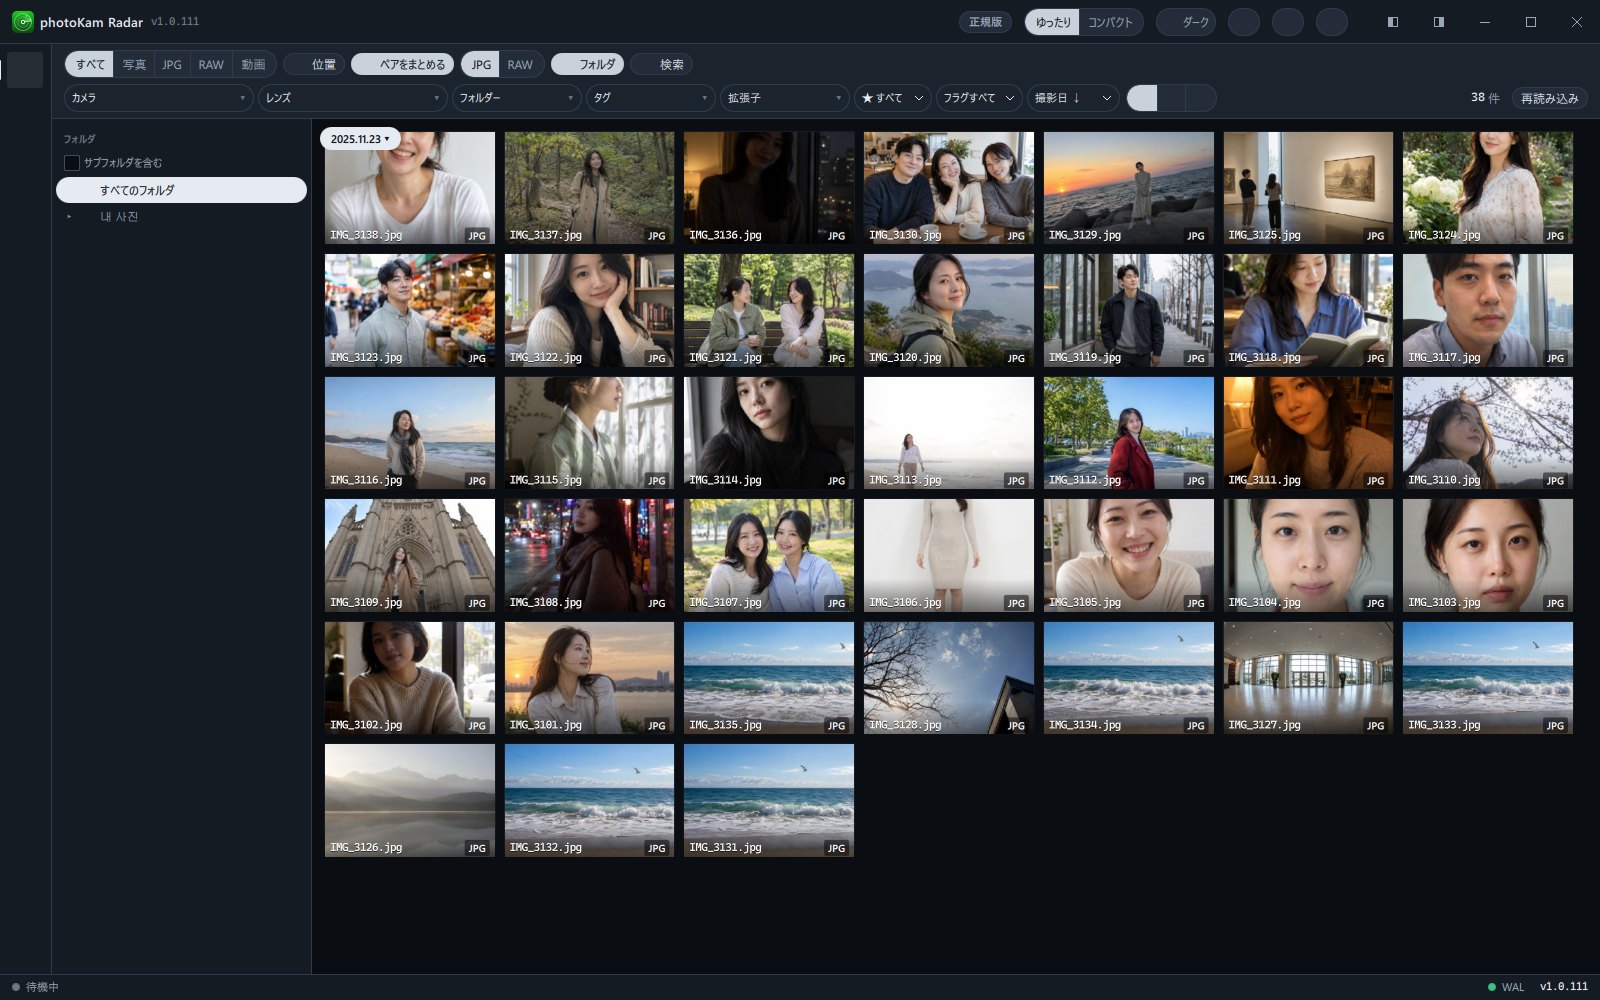Maximize the photoKam Radar window
This screenshot has width=1600, height=1000.
1530,22
